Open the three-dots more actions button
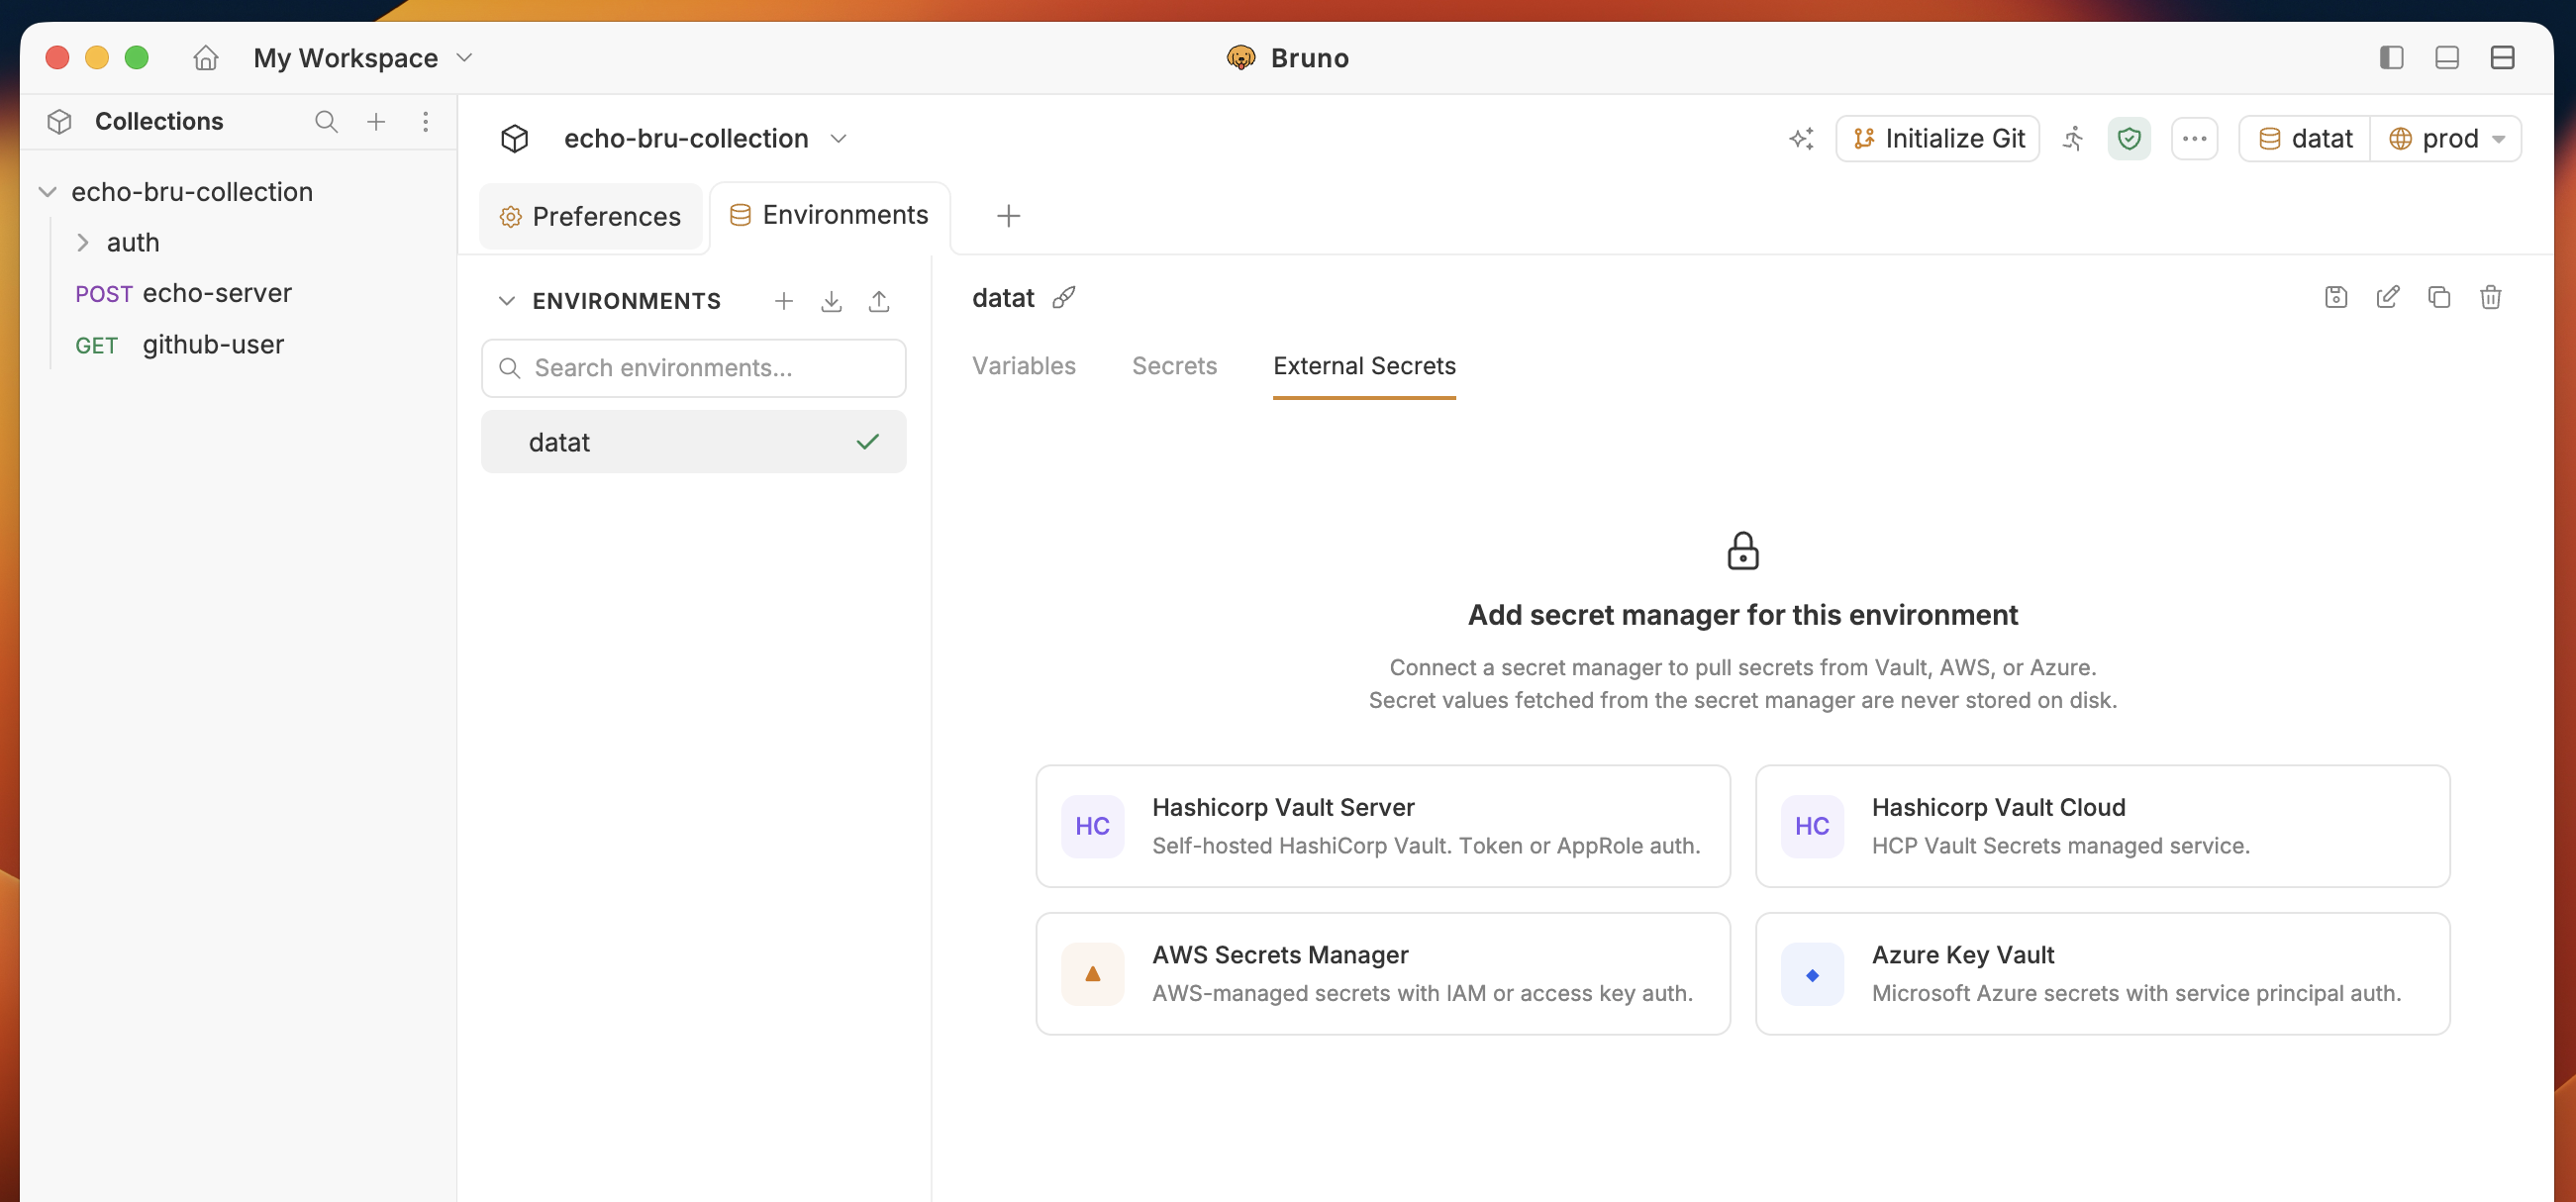Image resolution: width=2576 pixels, height=1202 pixels. (x=2194, y=139)
